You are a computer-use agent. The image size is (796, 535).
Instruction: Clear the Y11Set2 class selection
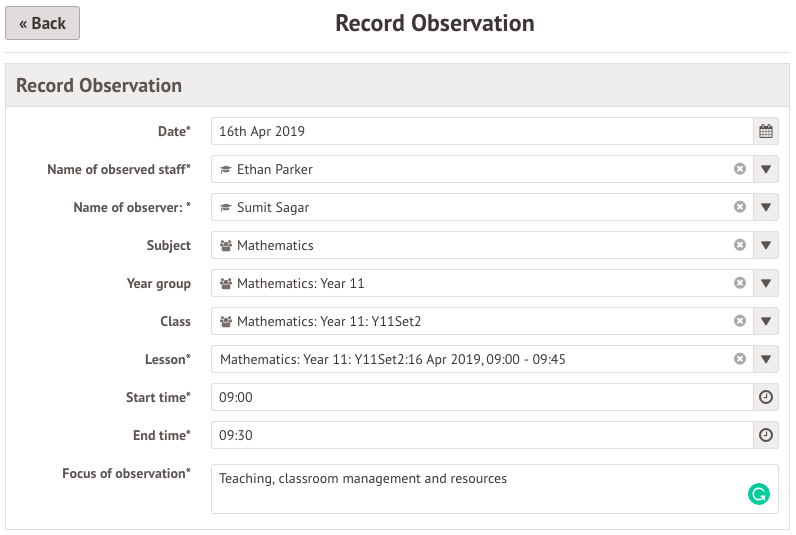740,321
